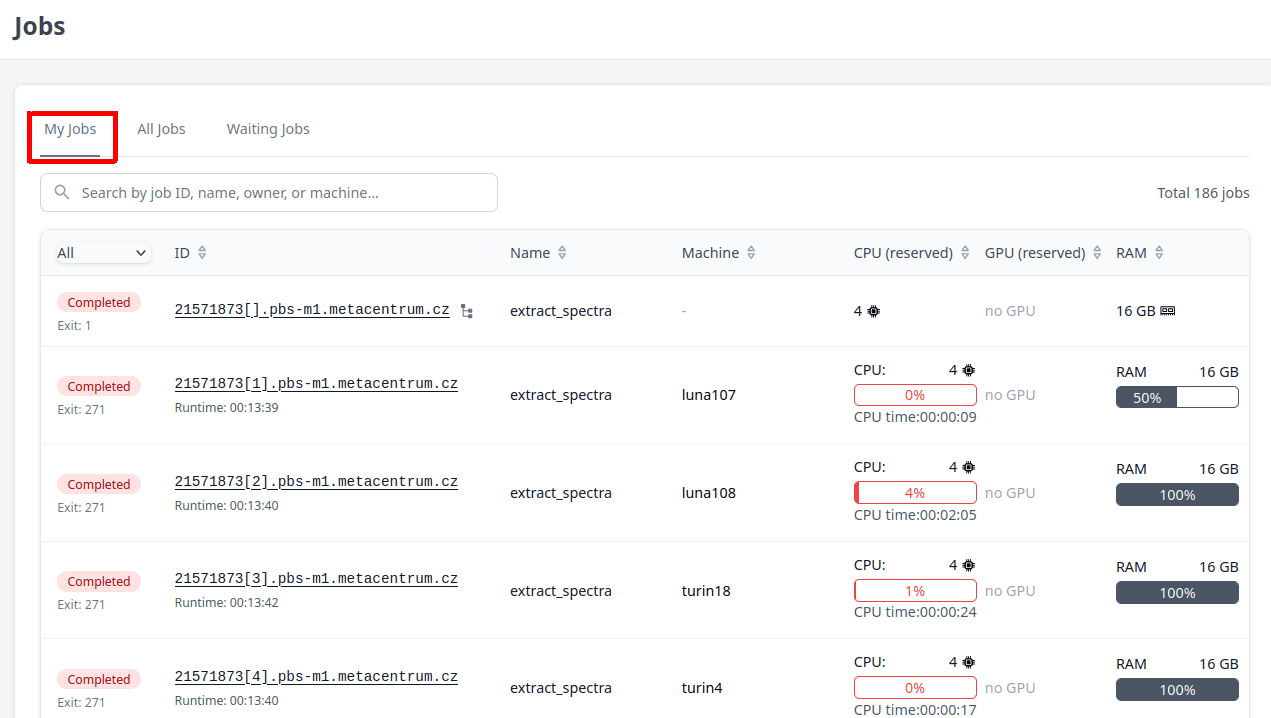Click the CPU chip icon in luna107 row
The image size is (1271, 718).
[x=968, y=370]
